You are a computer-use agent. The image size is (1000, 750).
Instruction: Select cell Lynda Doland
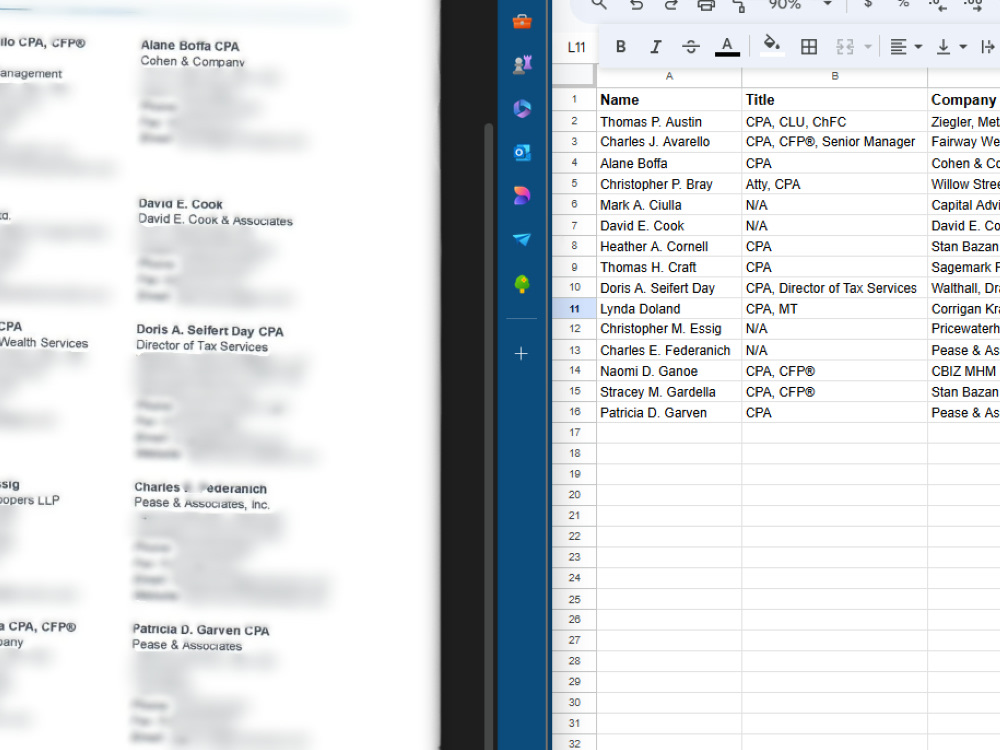coord(669,309)
